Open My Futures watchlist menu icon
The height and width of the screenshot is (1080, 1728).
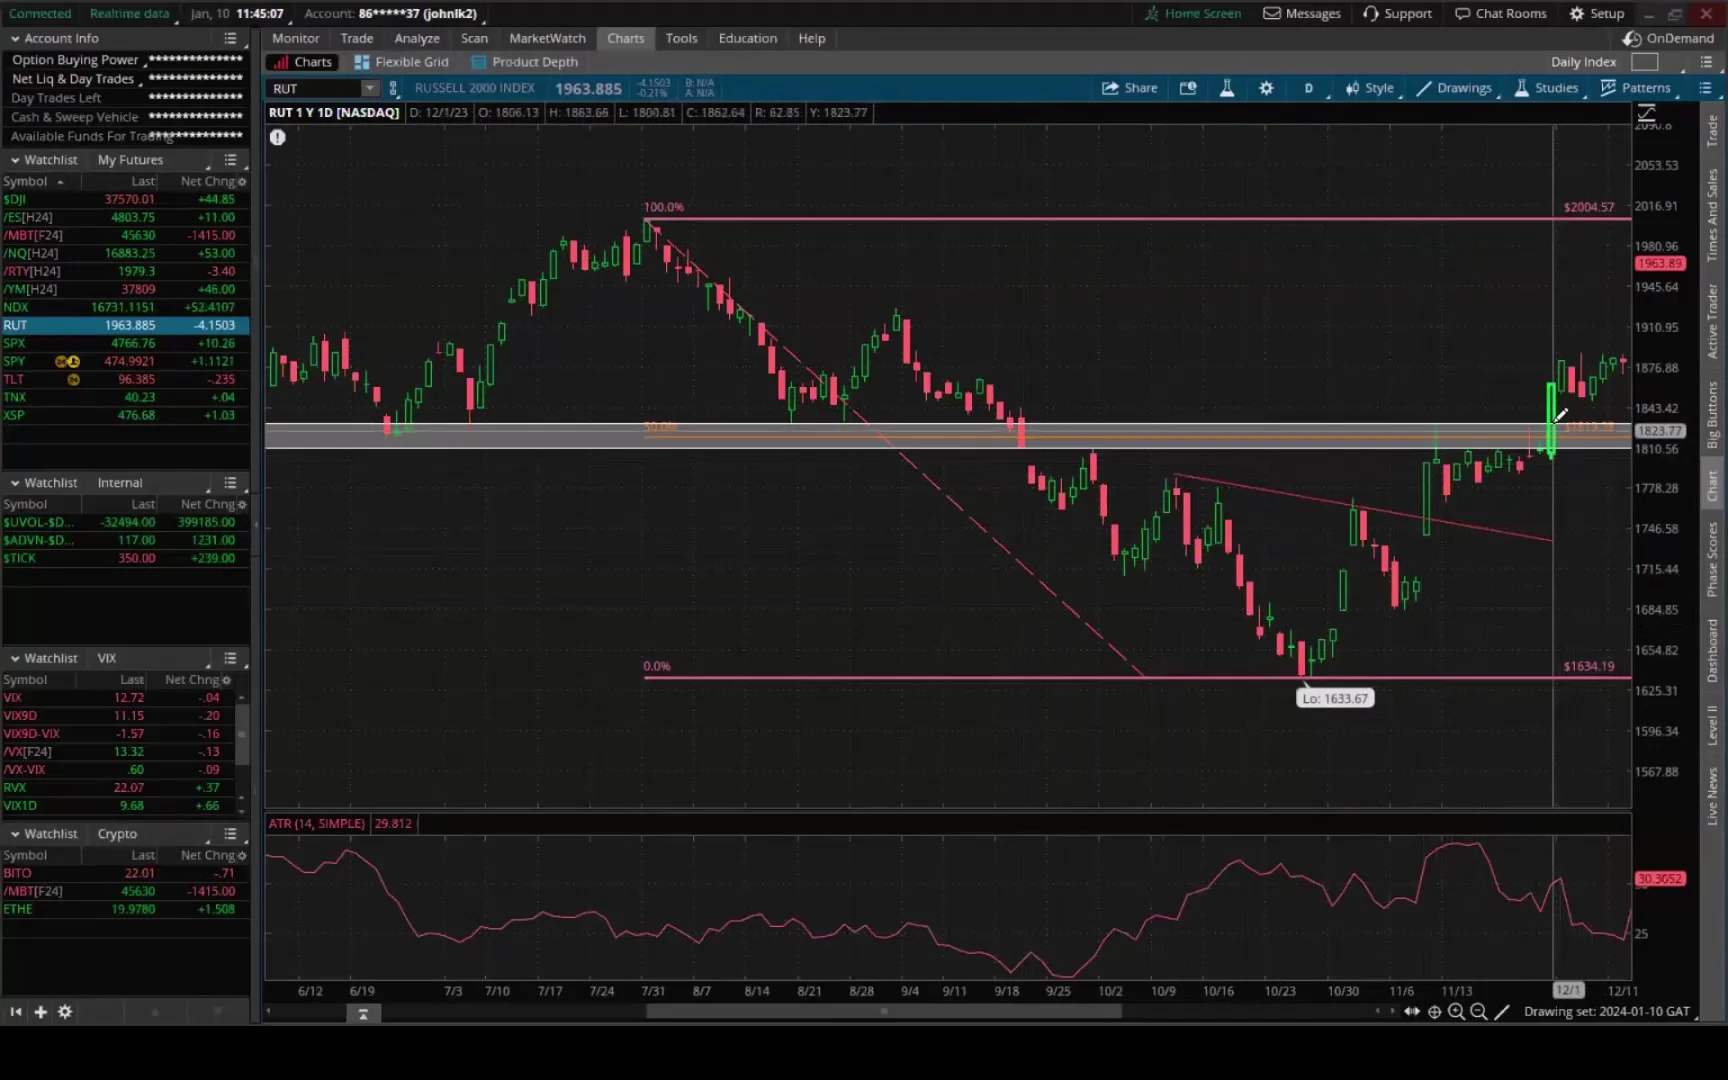tap(231, 160)
